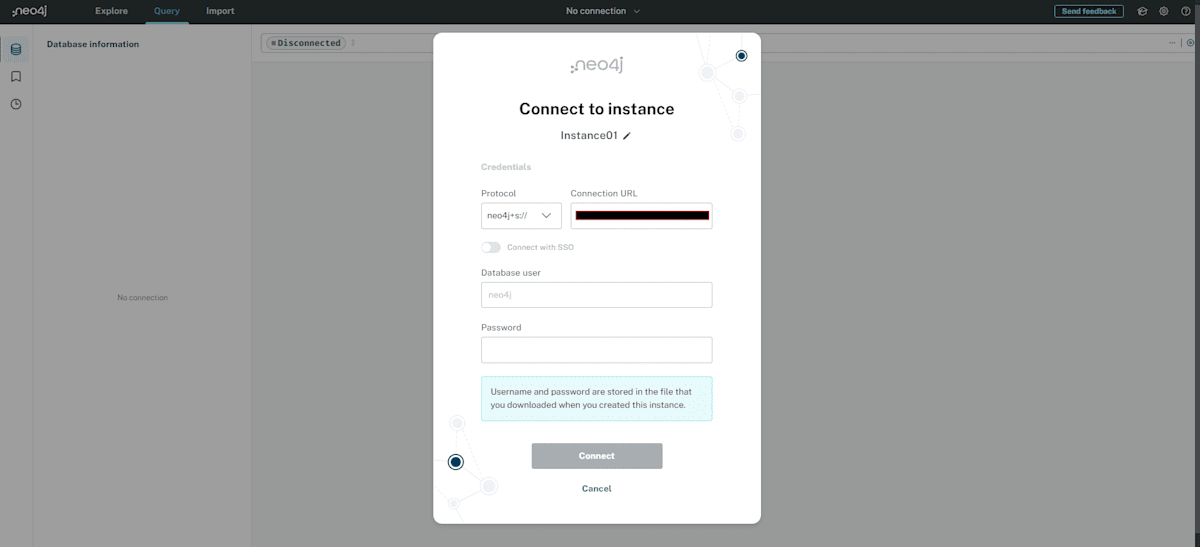
Task: Toggle Connect with SSO switch
Action: tap(491, 247)
